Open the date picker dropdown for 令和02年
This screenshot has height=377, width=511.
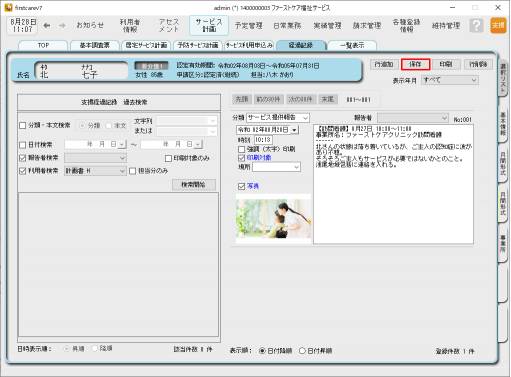pos(294,130)
